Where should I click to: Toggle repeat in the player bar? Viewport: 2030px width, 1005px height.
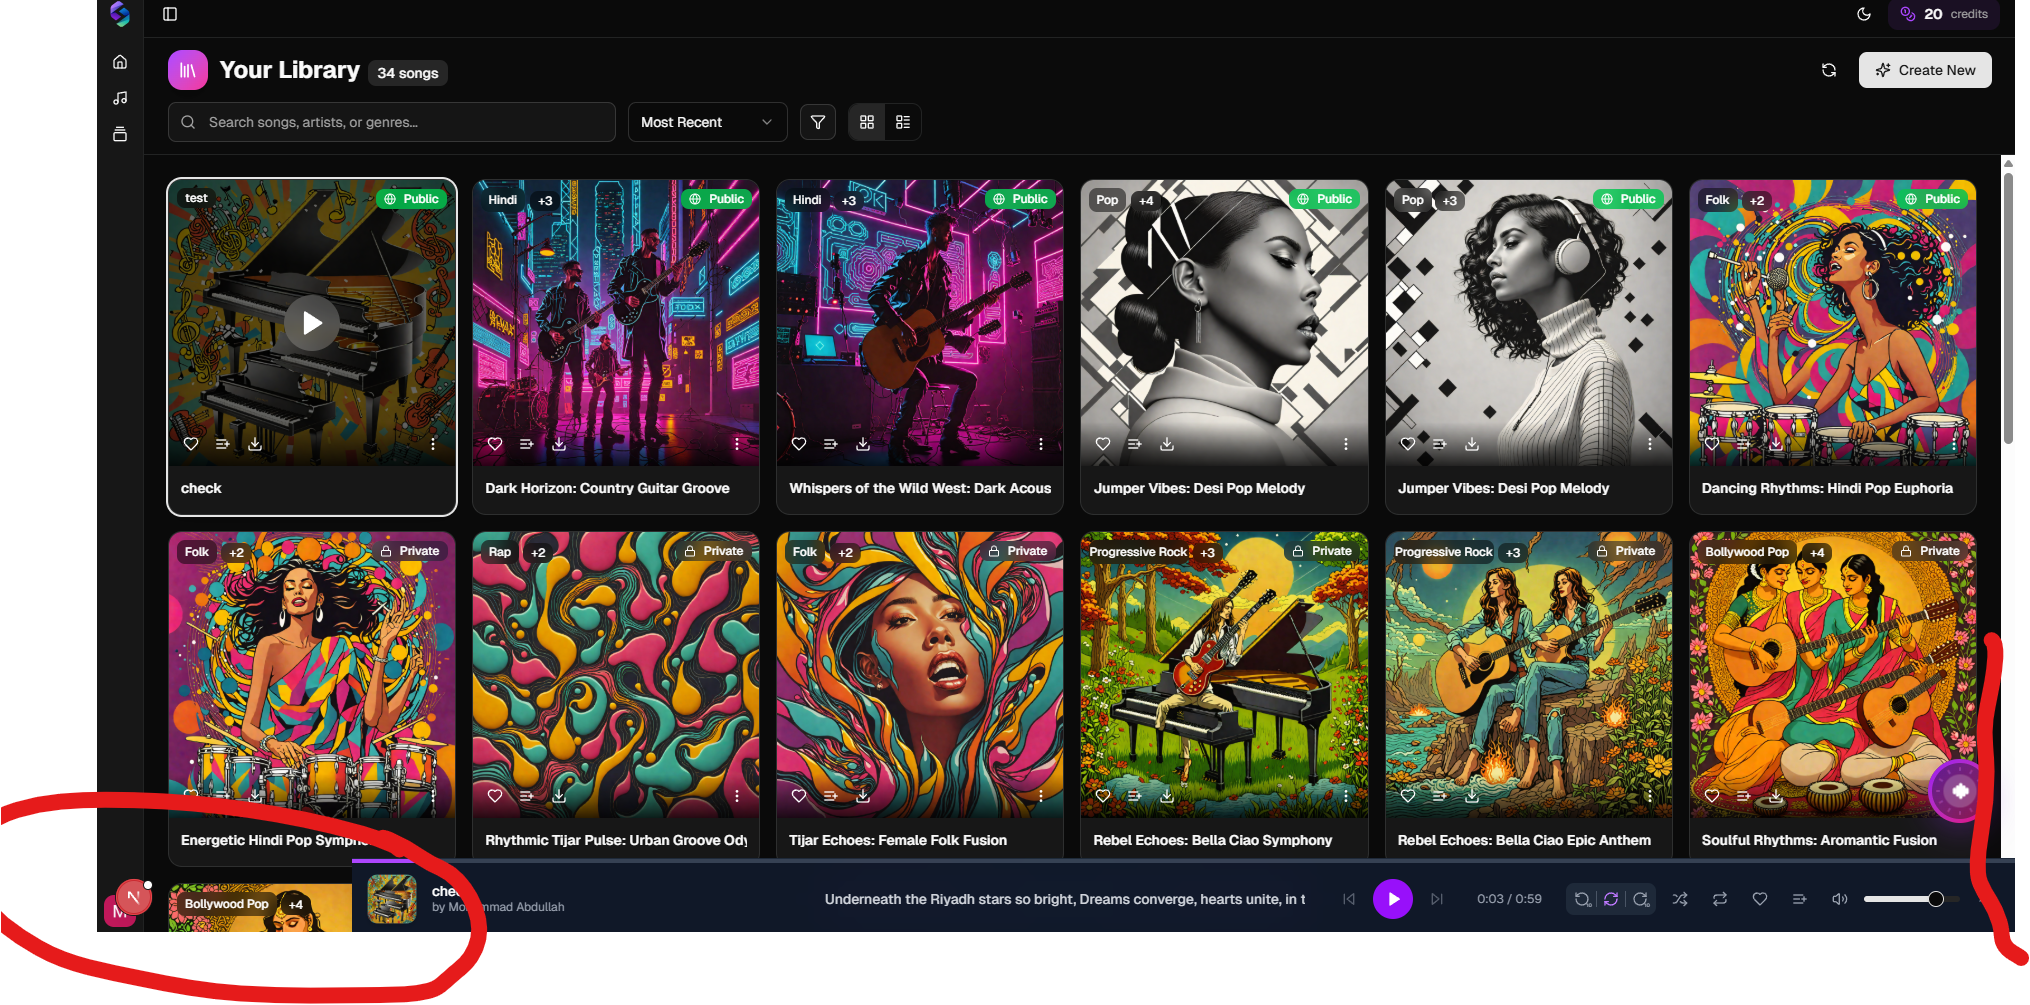pos(1720,899)
